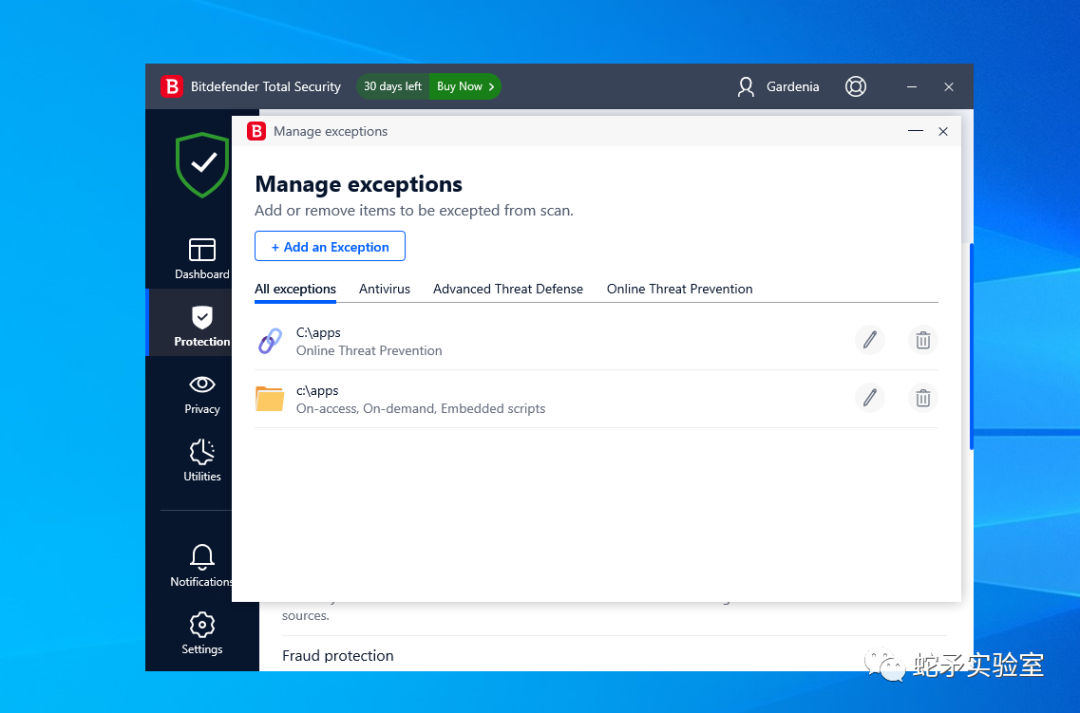Click the Bitdefender logo in Manage exceptions title bar
This screenshot has height=713, width=1080.
tap(256, 131)
